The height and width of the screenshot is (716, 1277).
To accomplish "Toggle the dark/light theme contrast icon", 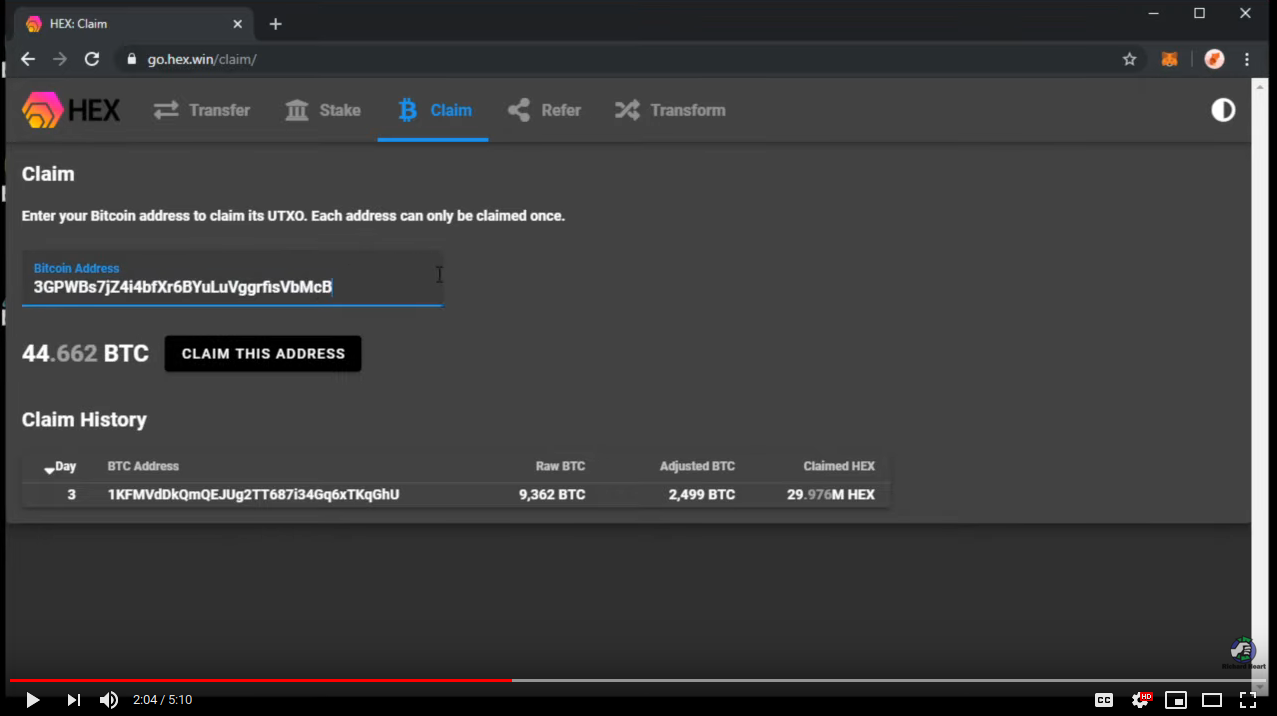I will [1223, 110].
